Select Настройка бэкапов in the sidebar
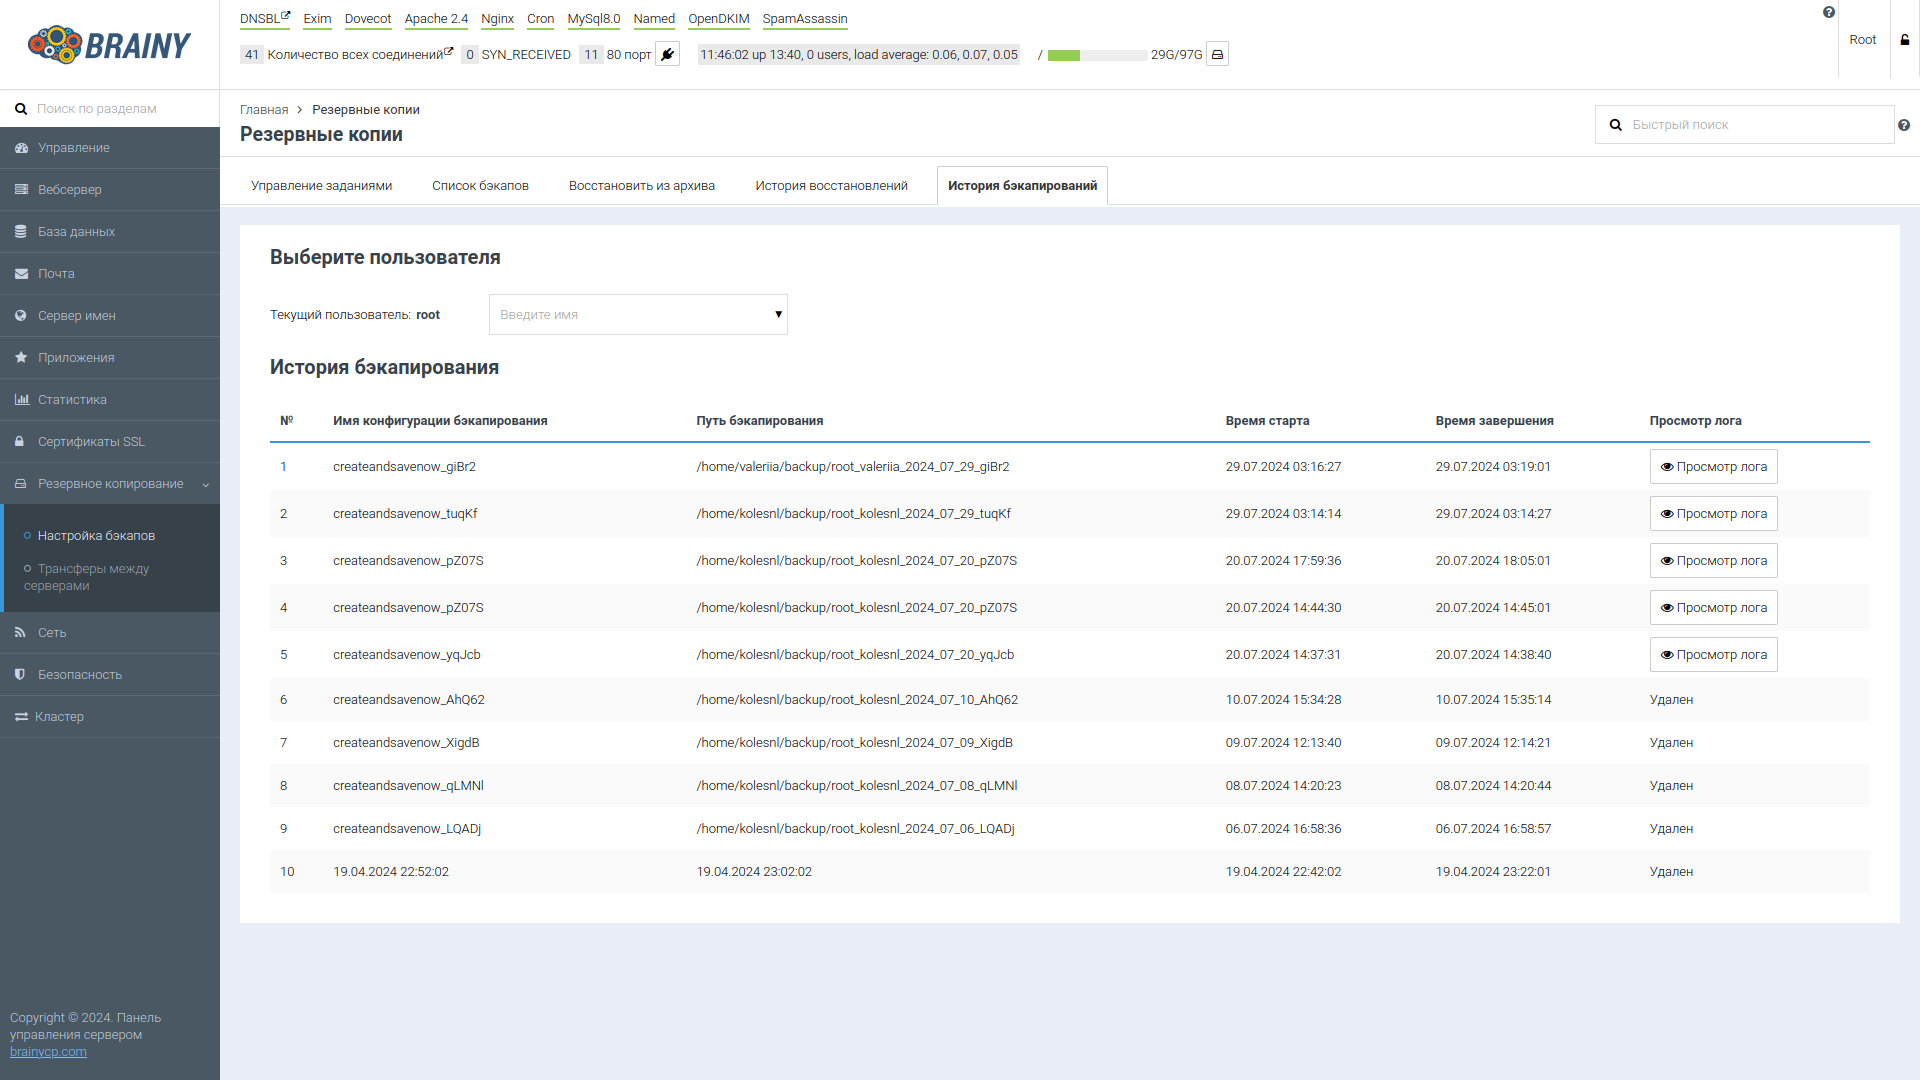1920x1080 pixels. pos(96,535)
